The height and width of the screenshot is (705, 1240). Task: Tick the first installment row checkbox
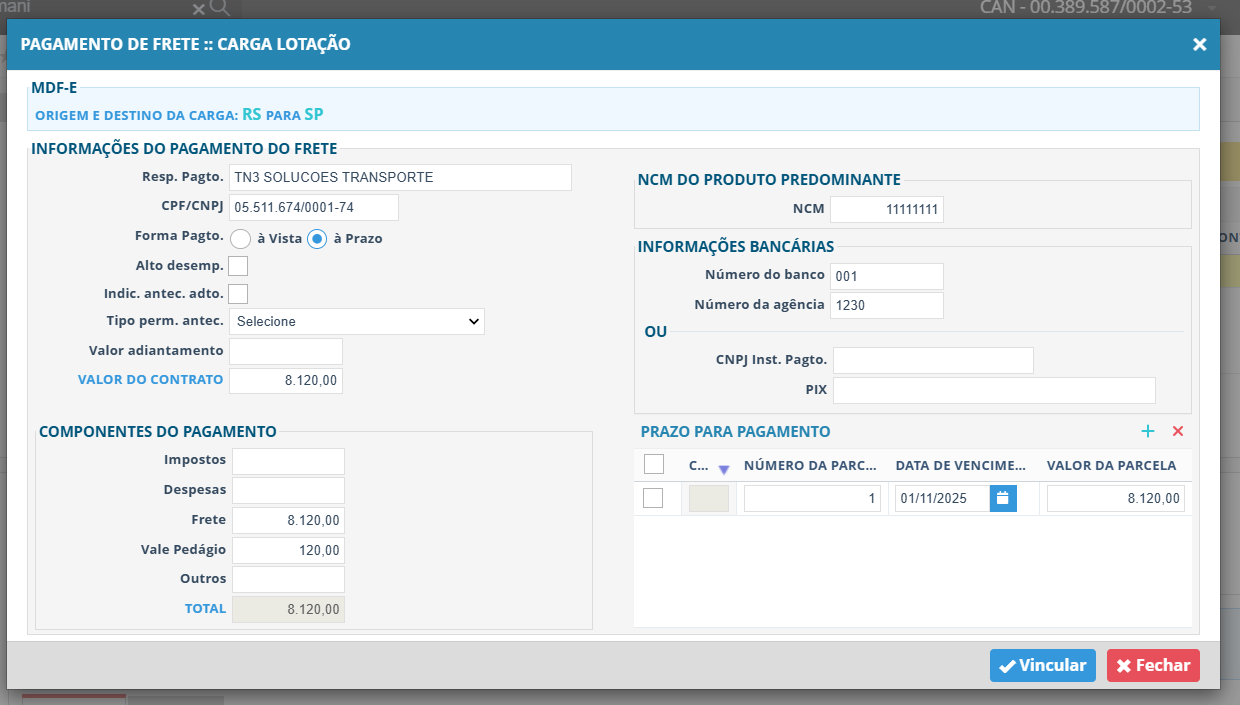[653, 498]
